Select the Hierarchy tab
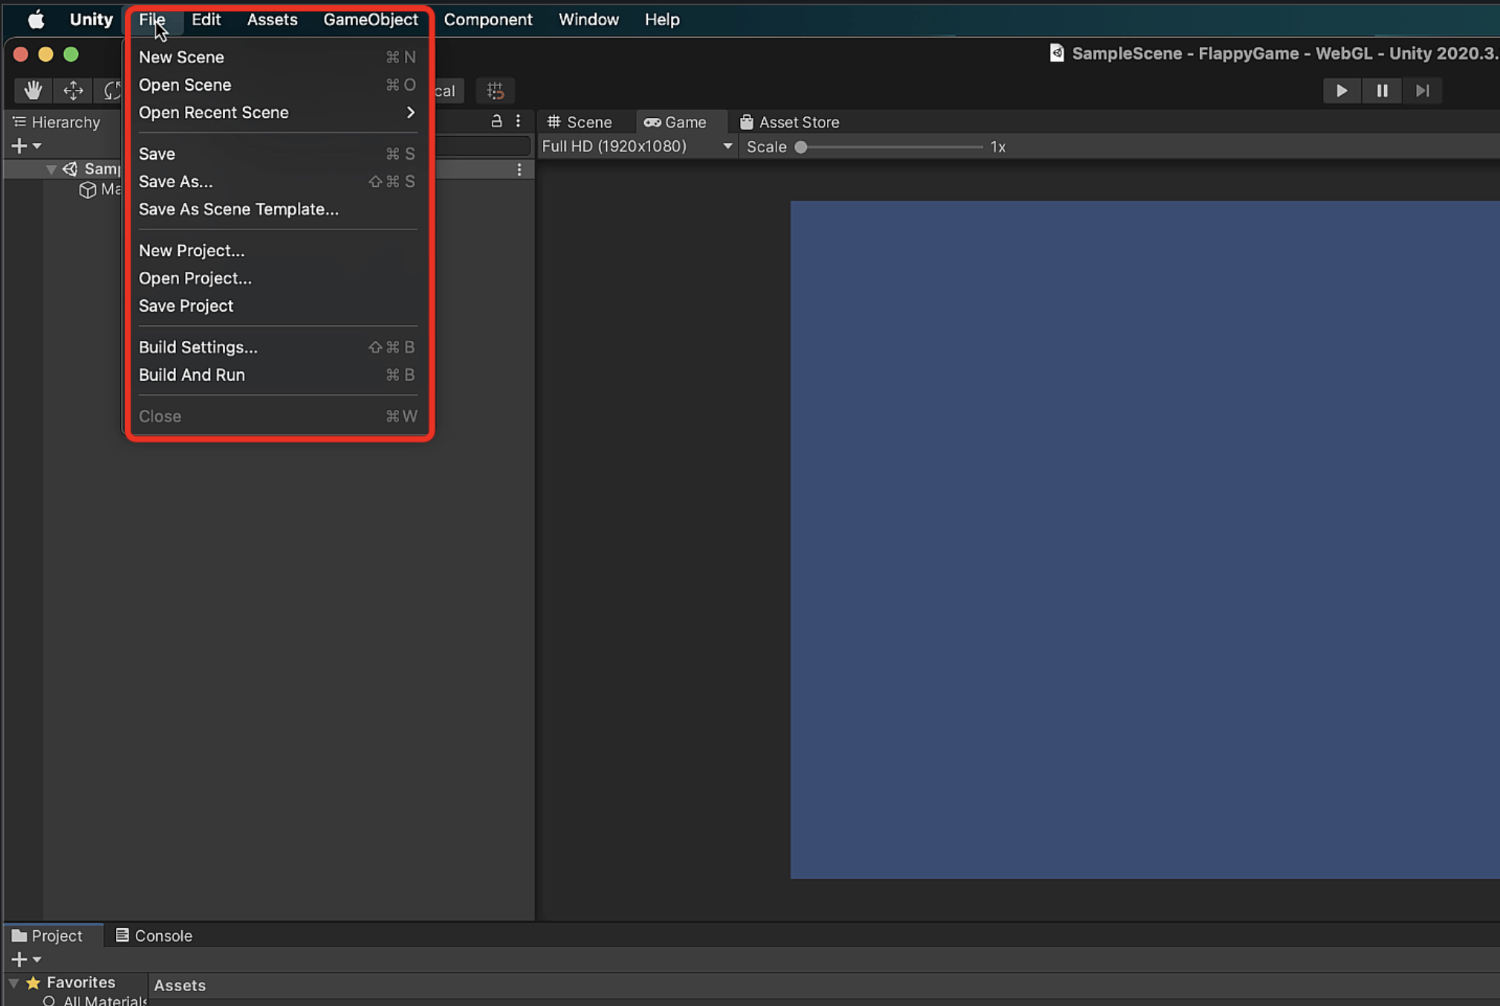This screenshot has width=1500, height=1006. 56,122
